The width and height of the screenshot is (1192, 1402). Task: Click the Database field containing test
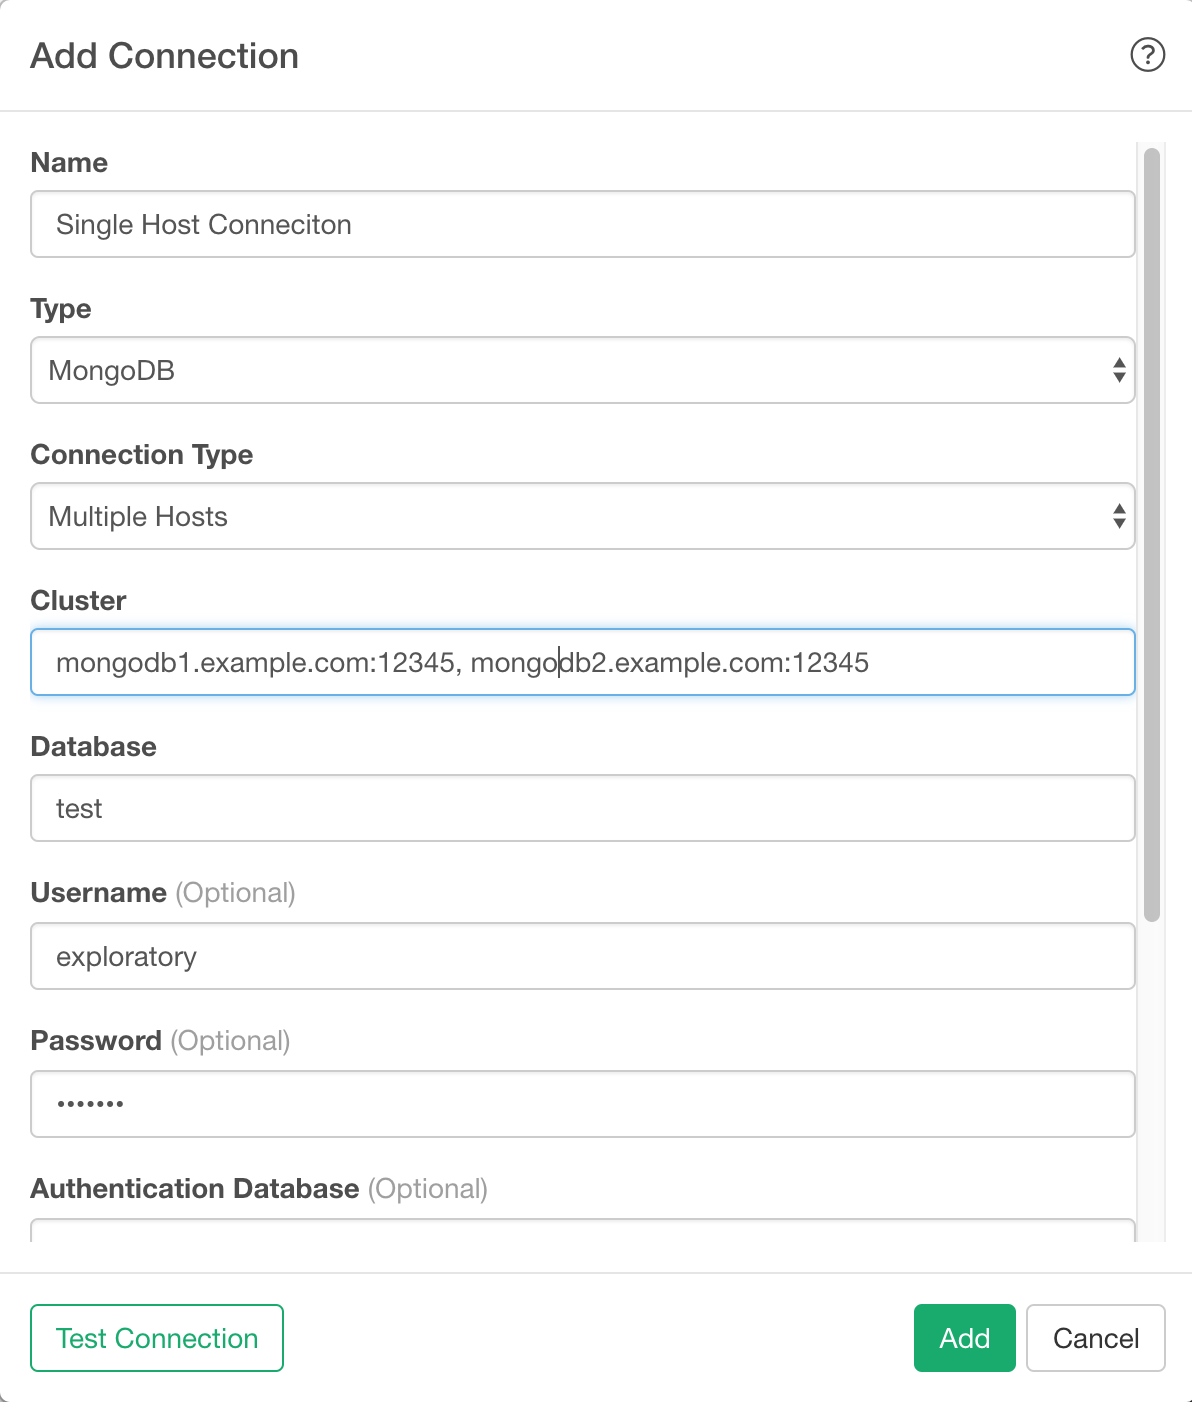click(x=583, y=808)
